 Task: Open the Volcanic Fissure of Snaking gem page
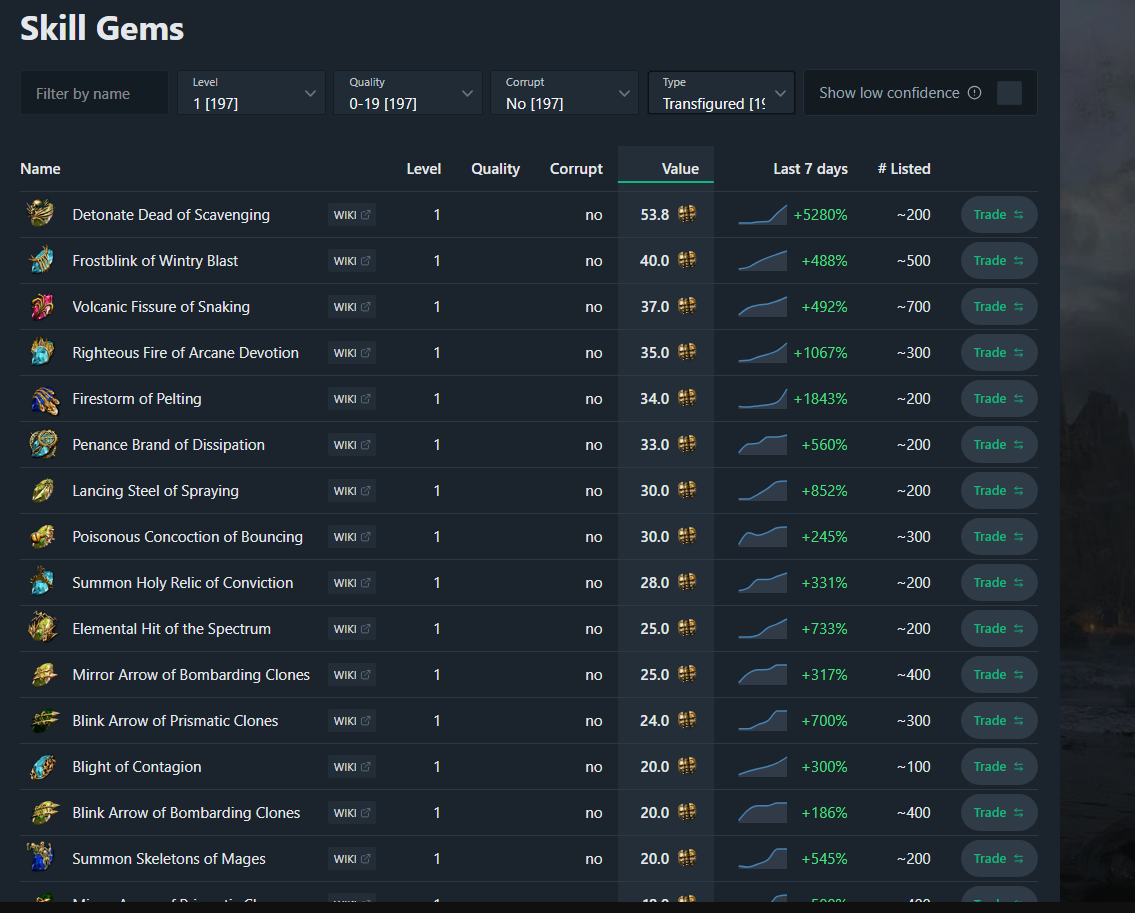pyautogui.click(x=161, y=306)
